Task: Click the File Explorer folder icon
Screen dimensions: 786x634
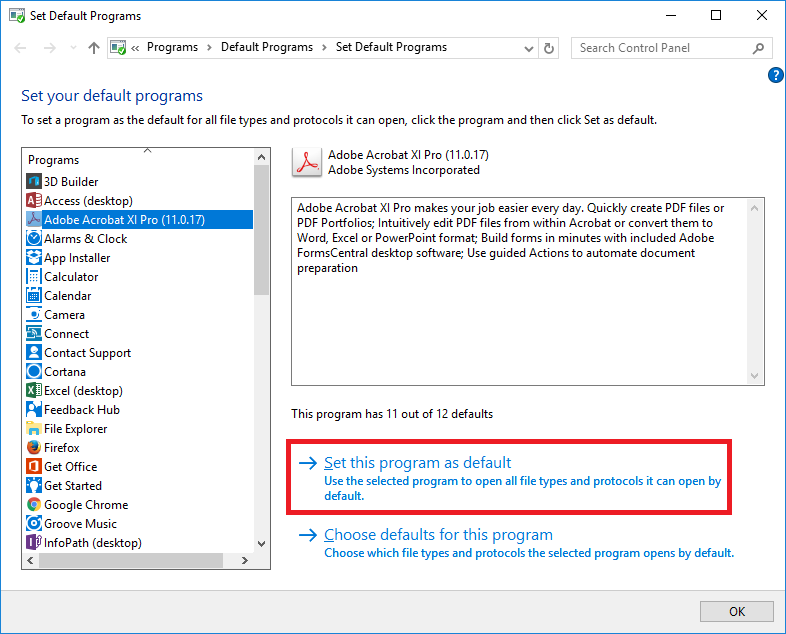Action: [x=34, y=429]
